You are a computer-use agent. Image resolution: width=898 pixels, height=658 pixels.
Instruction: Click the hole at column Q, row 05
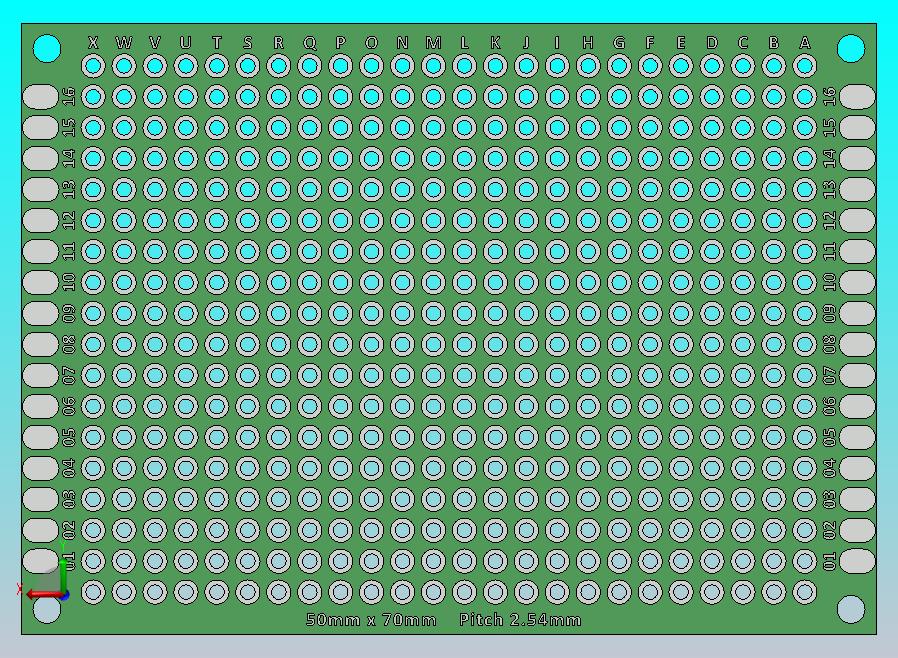pyautogui.click(x=310, y=437)
